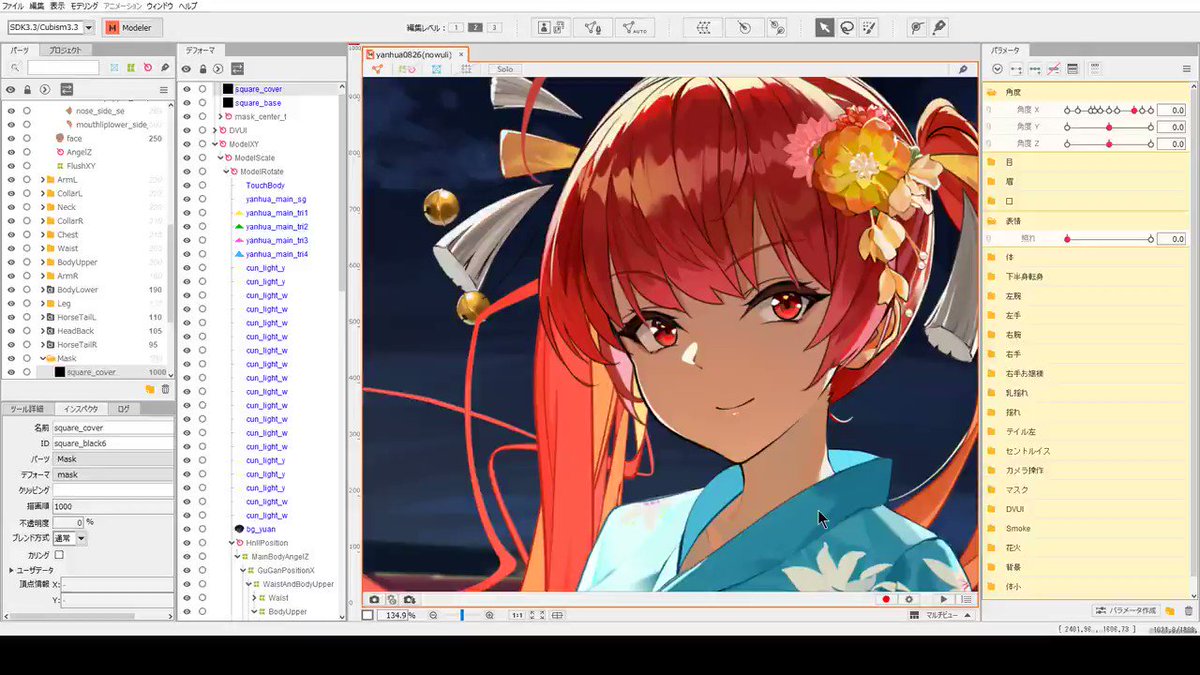Select the eyedropper pen tool in top toolbar
Image resolution: width=1200 pixels, height=675 pixels.
tap(939, 28)
